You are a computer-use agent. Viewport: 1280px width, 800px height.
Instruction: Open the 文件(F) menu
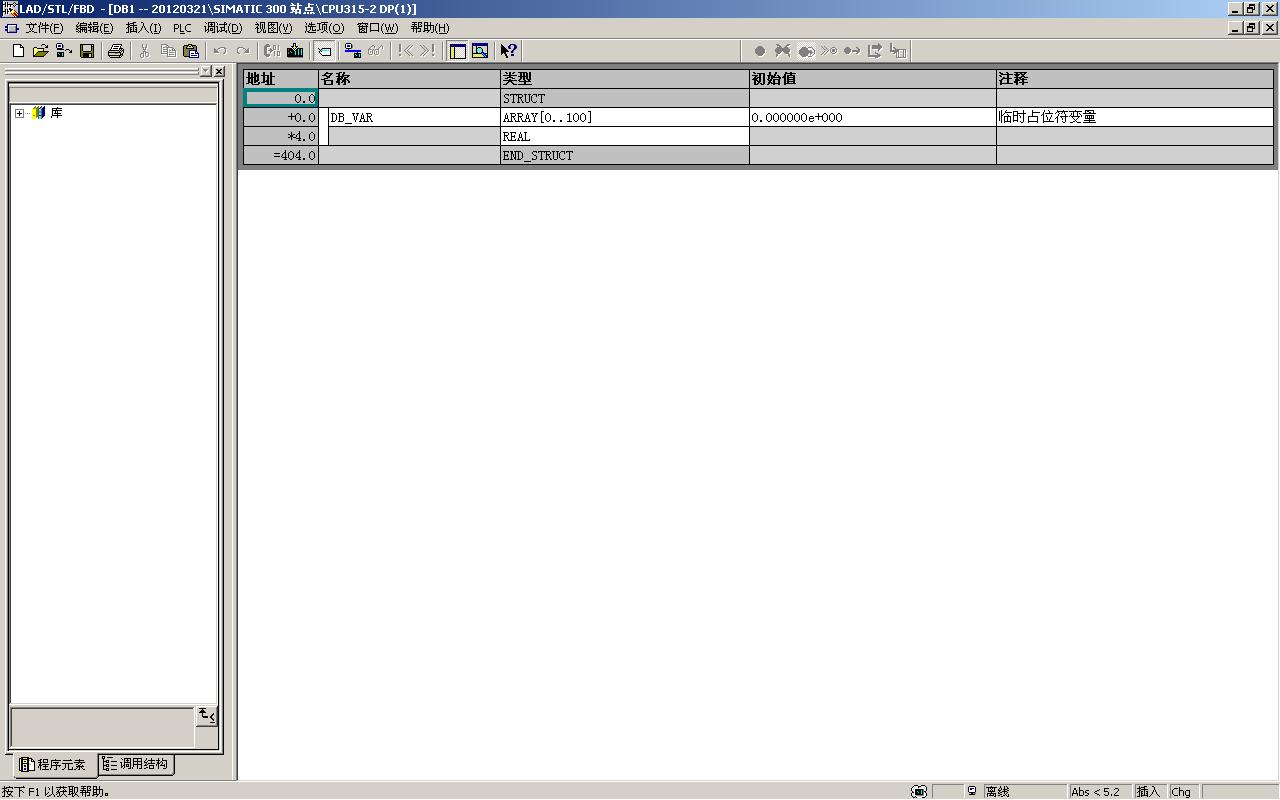(44, 28)
